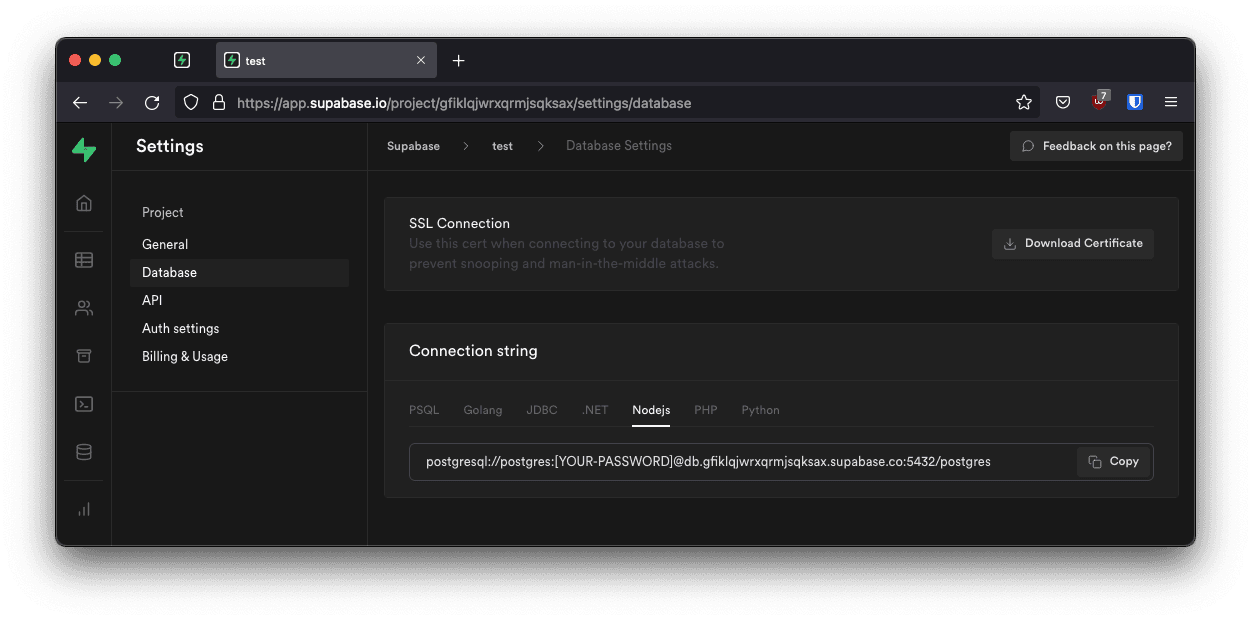Open Billing & Usage settings

click(185, 356)
